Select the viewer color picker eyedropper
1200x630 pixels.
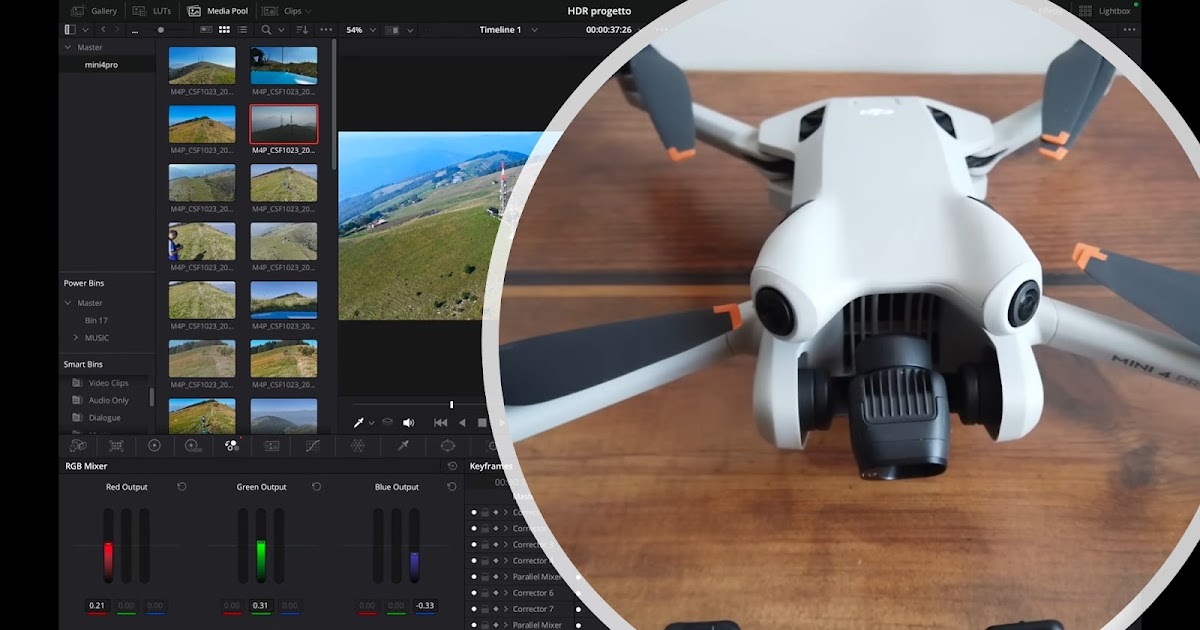coord(359,422)
